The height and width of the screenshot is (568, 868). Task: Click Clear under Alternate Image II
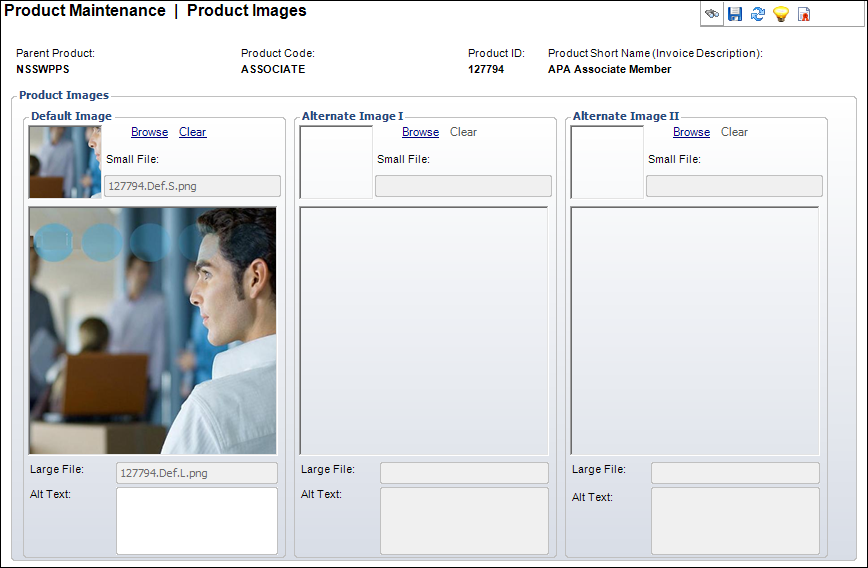tap(734, 132)
